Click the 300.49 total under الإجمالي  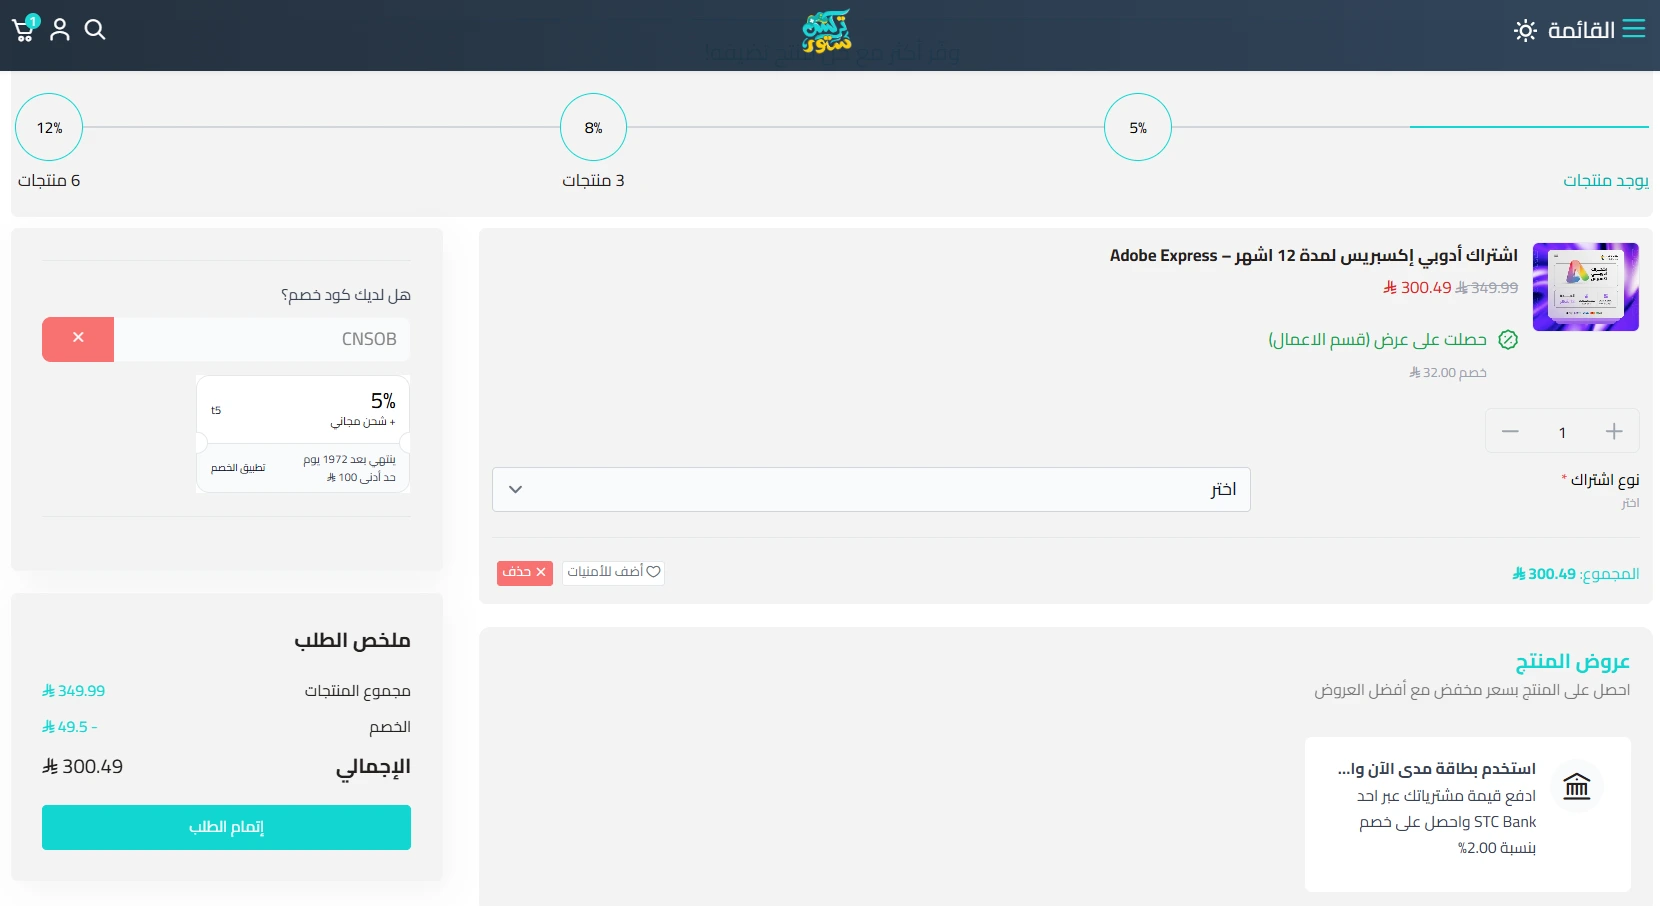click(x=83, y=767)
